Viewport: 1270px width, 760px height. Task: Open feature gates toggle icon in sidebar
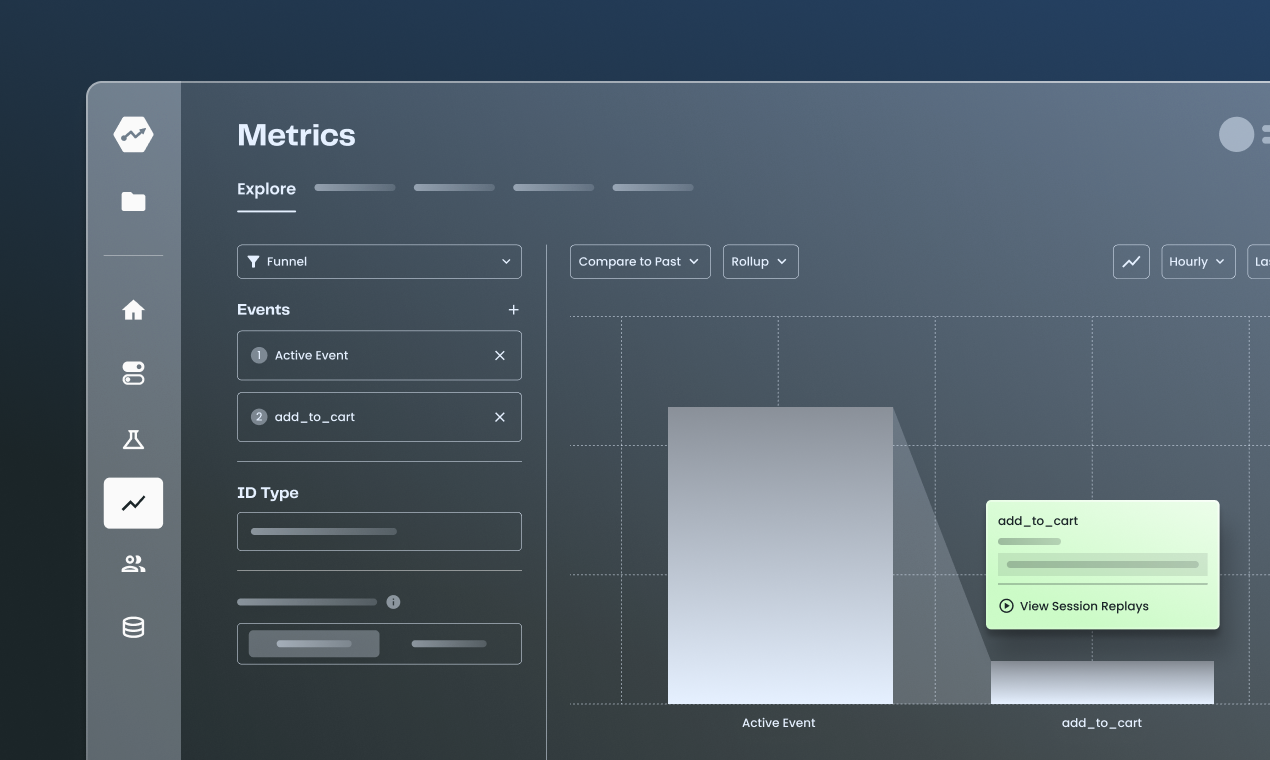[x=133, y=373]
